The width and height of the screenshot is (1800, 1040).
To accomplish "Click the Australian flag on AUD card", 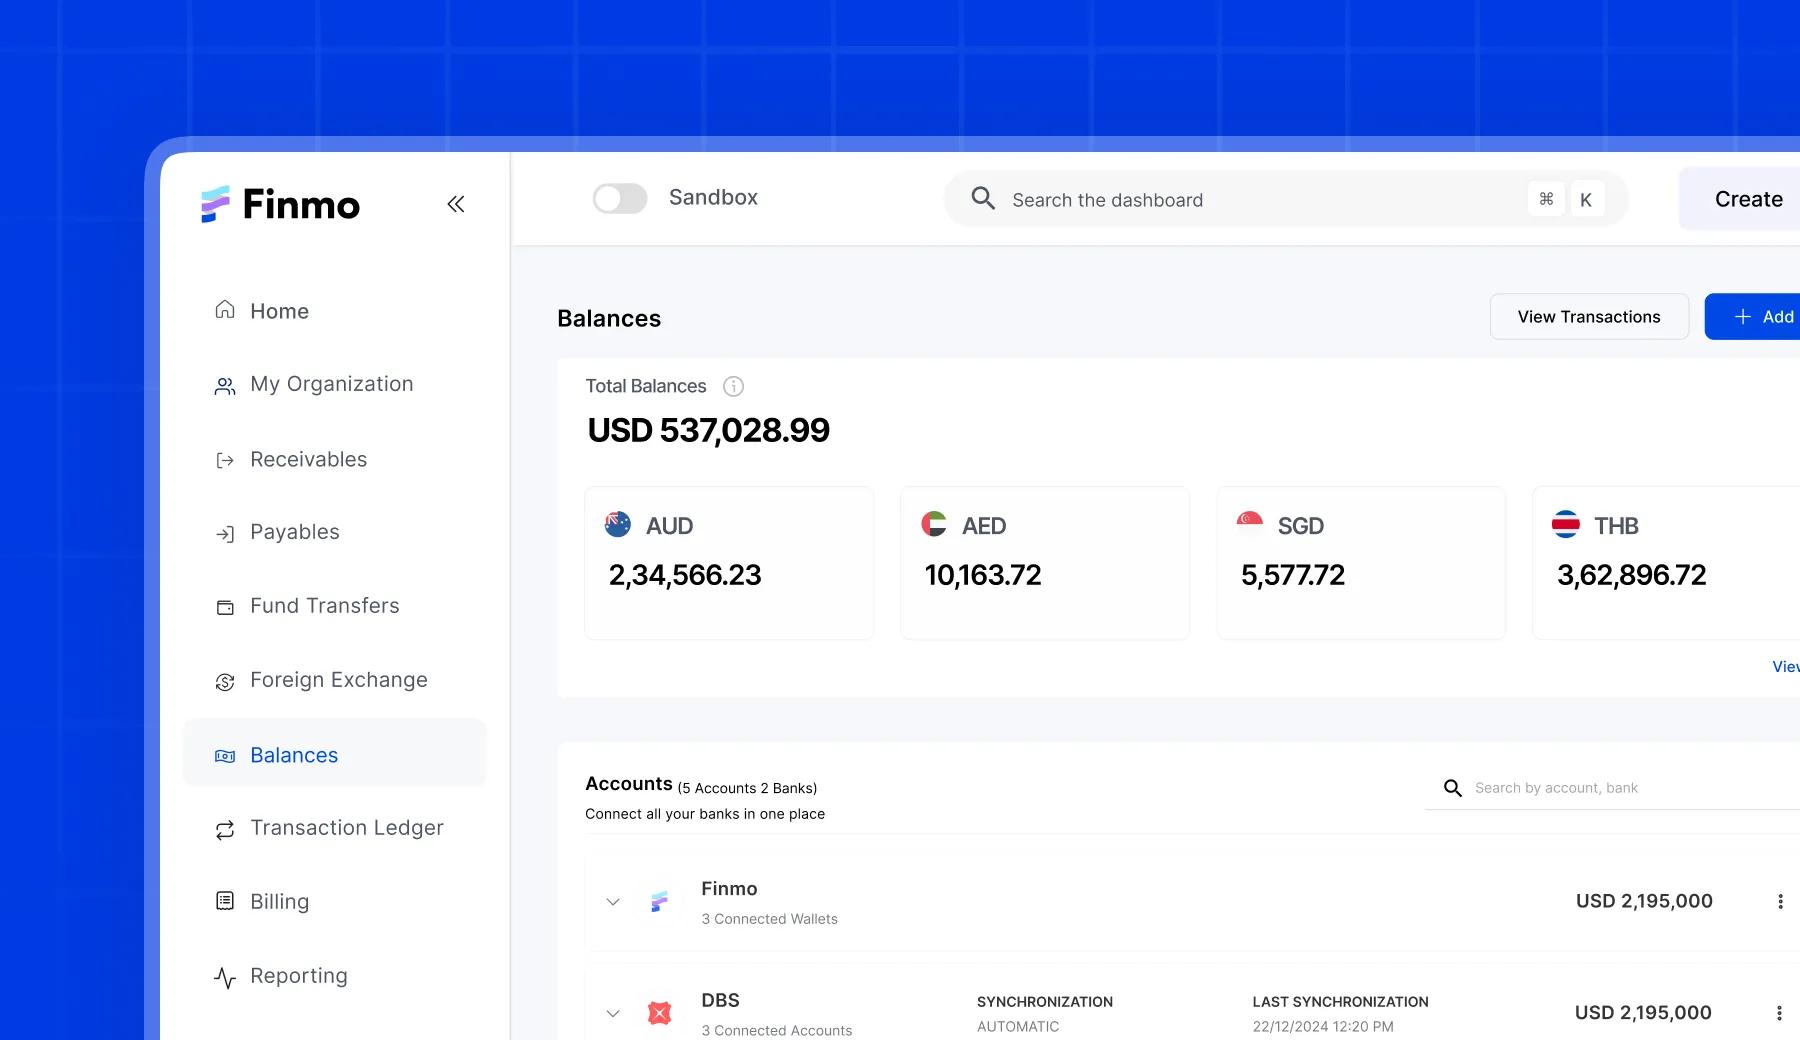I will click(618, 524).
